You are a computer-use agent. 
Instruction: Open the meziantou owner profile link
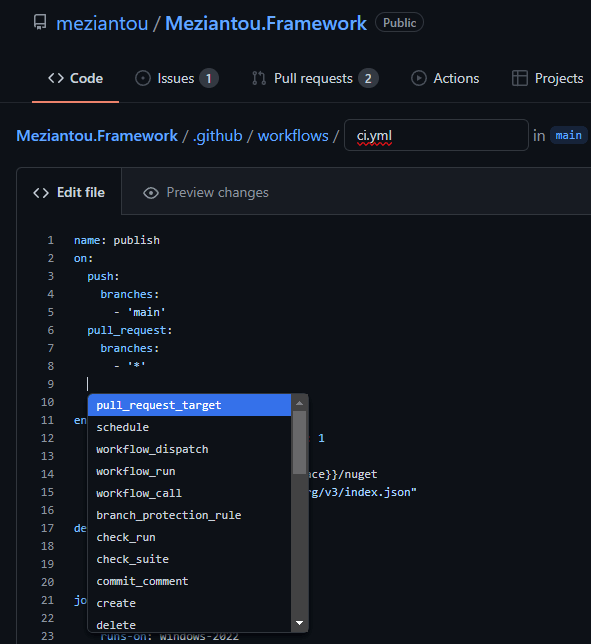point(102,23)
